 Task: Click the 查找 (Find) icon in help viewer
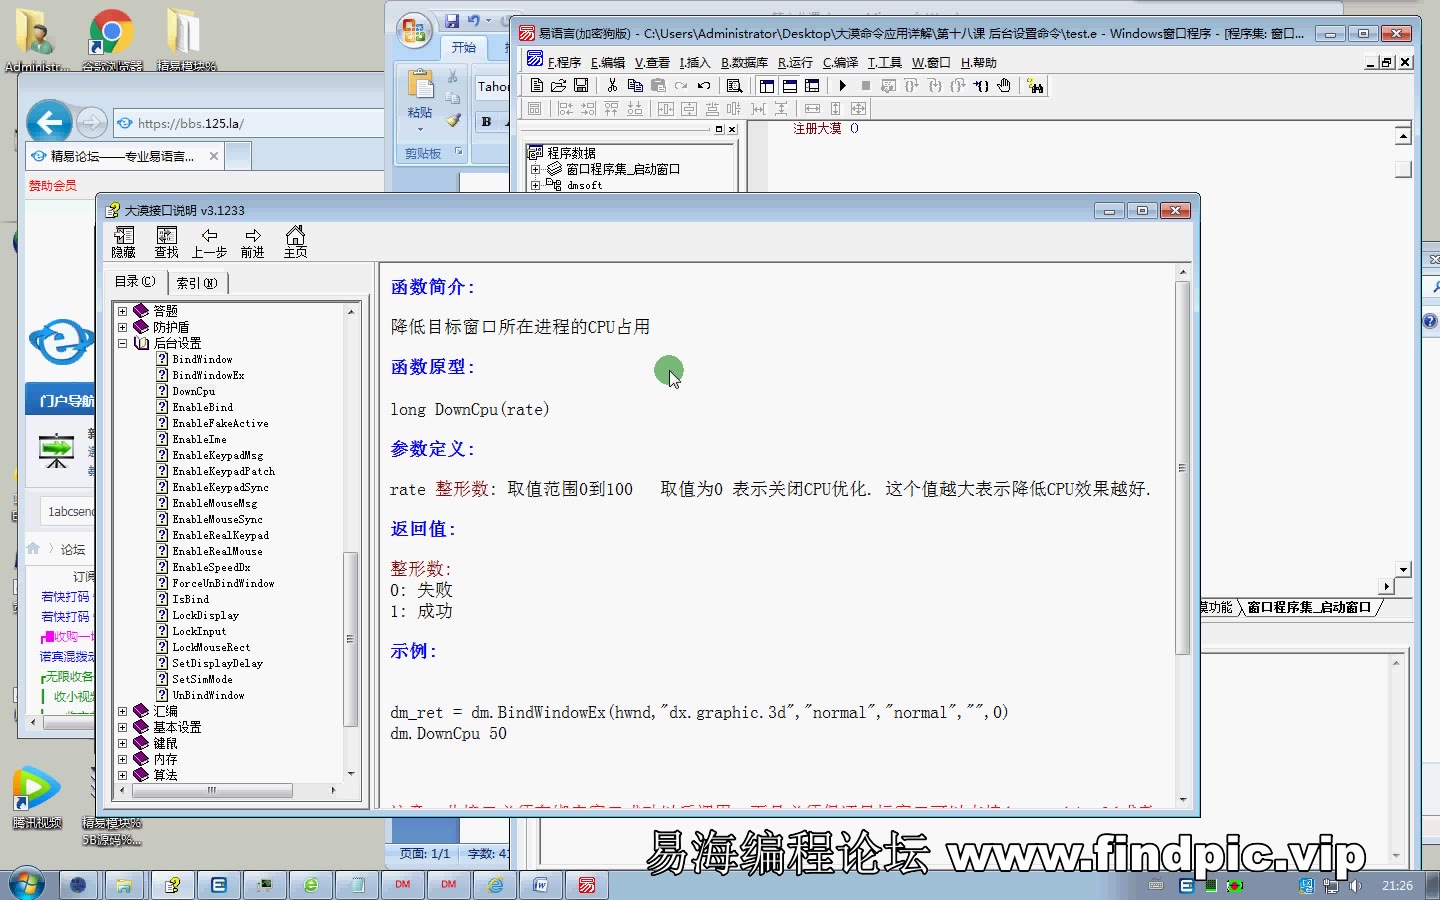tap(166, 242)
